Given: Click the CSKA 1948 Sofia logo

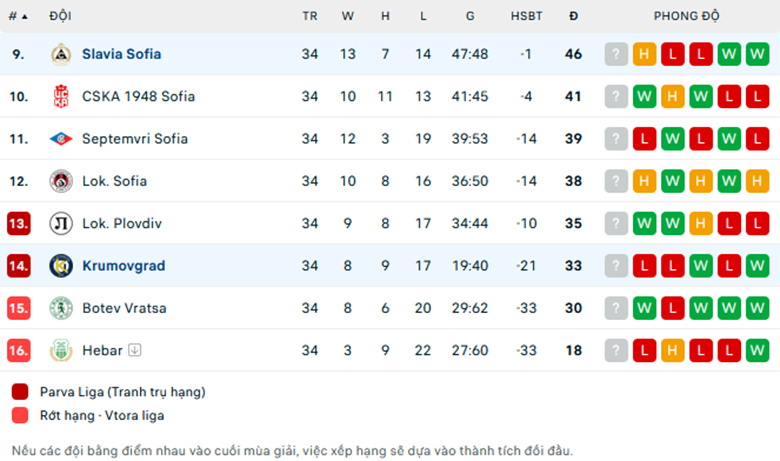Looking at the screenshot, I should point(61,96).
